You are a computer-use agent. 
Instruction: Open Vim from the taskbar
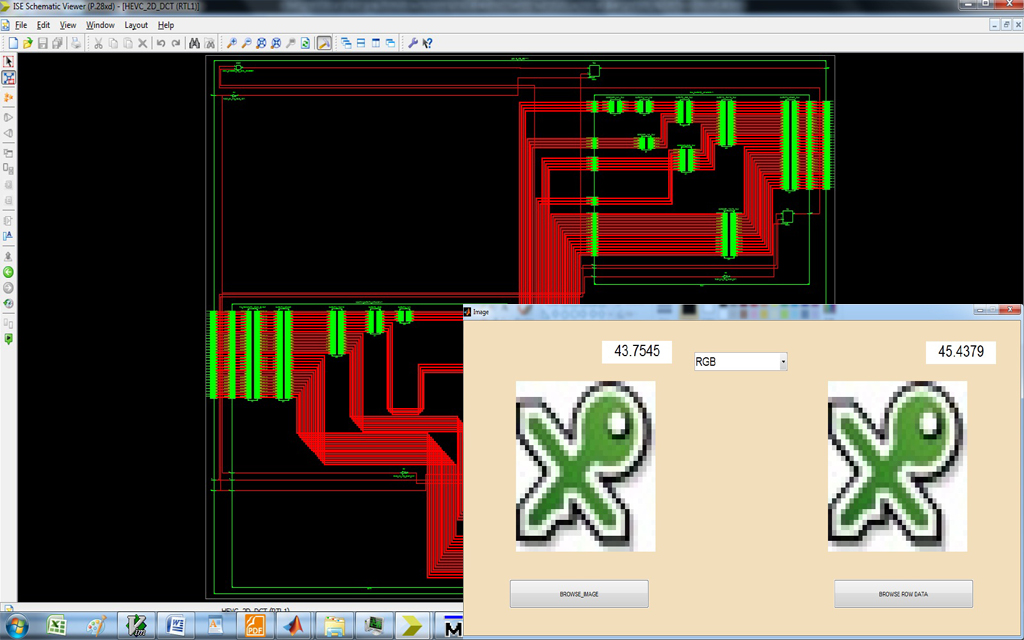[138, 626]
